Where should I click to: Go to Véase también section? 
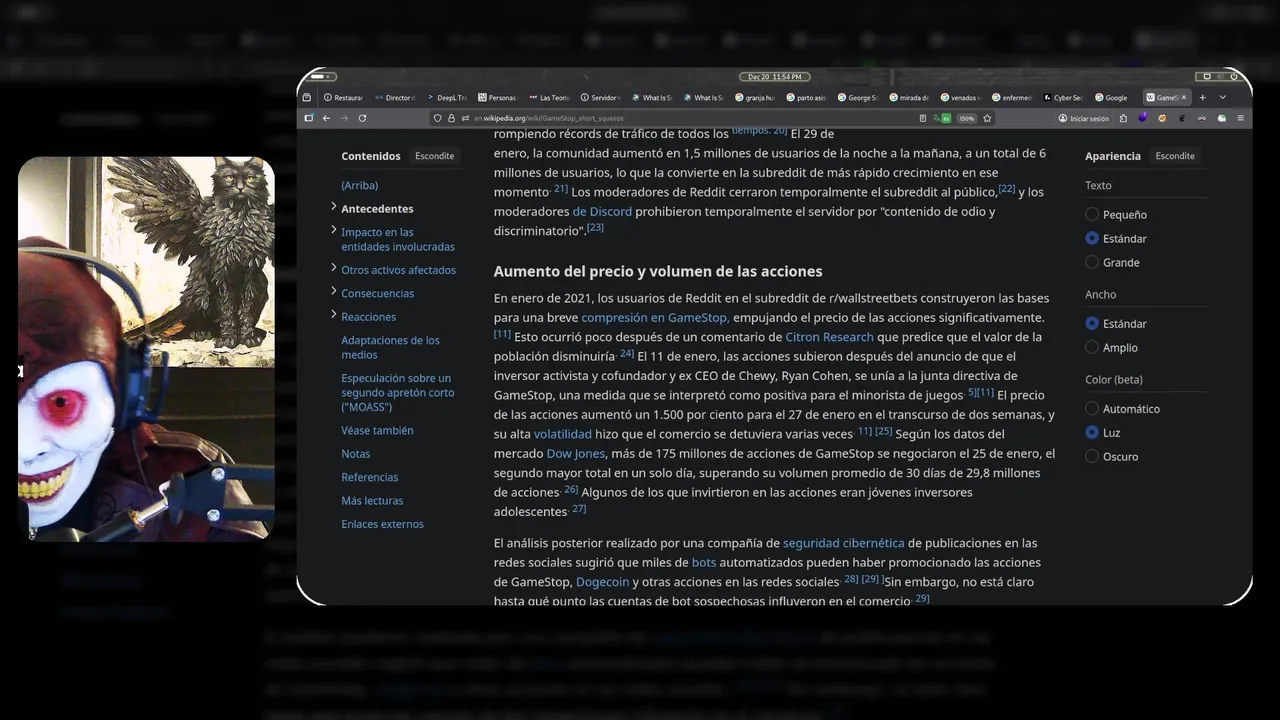pos(377,431)
